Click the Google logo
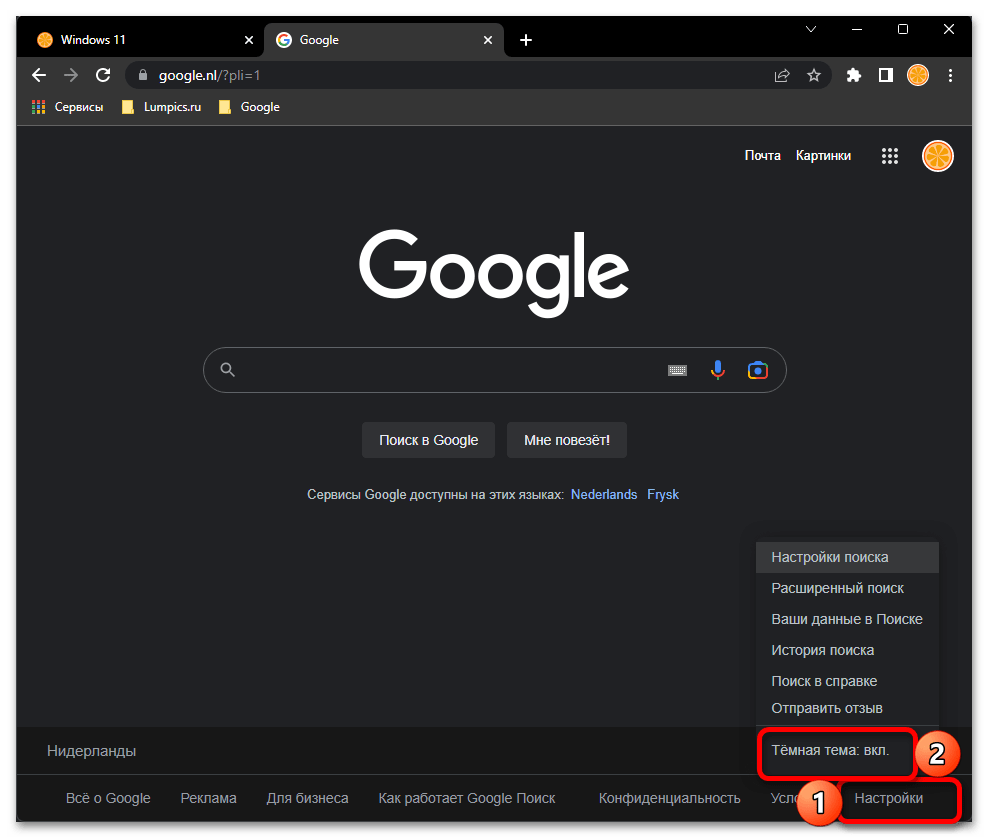Viewport: 988px width, 838px height. (x=494, y=273)
